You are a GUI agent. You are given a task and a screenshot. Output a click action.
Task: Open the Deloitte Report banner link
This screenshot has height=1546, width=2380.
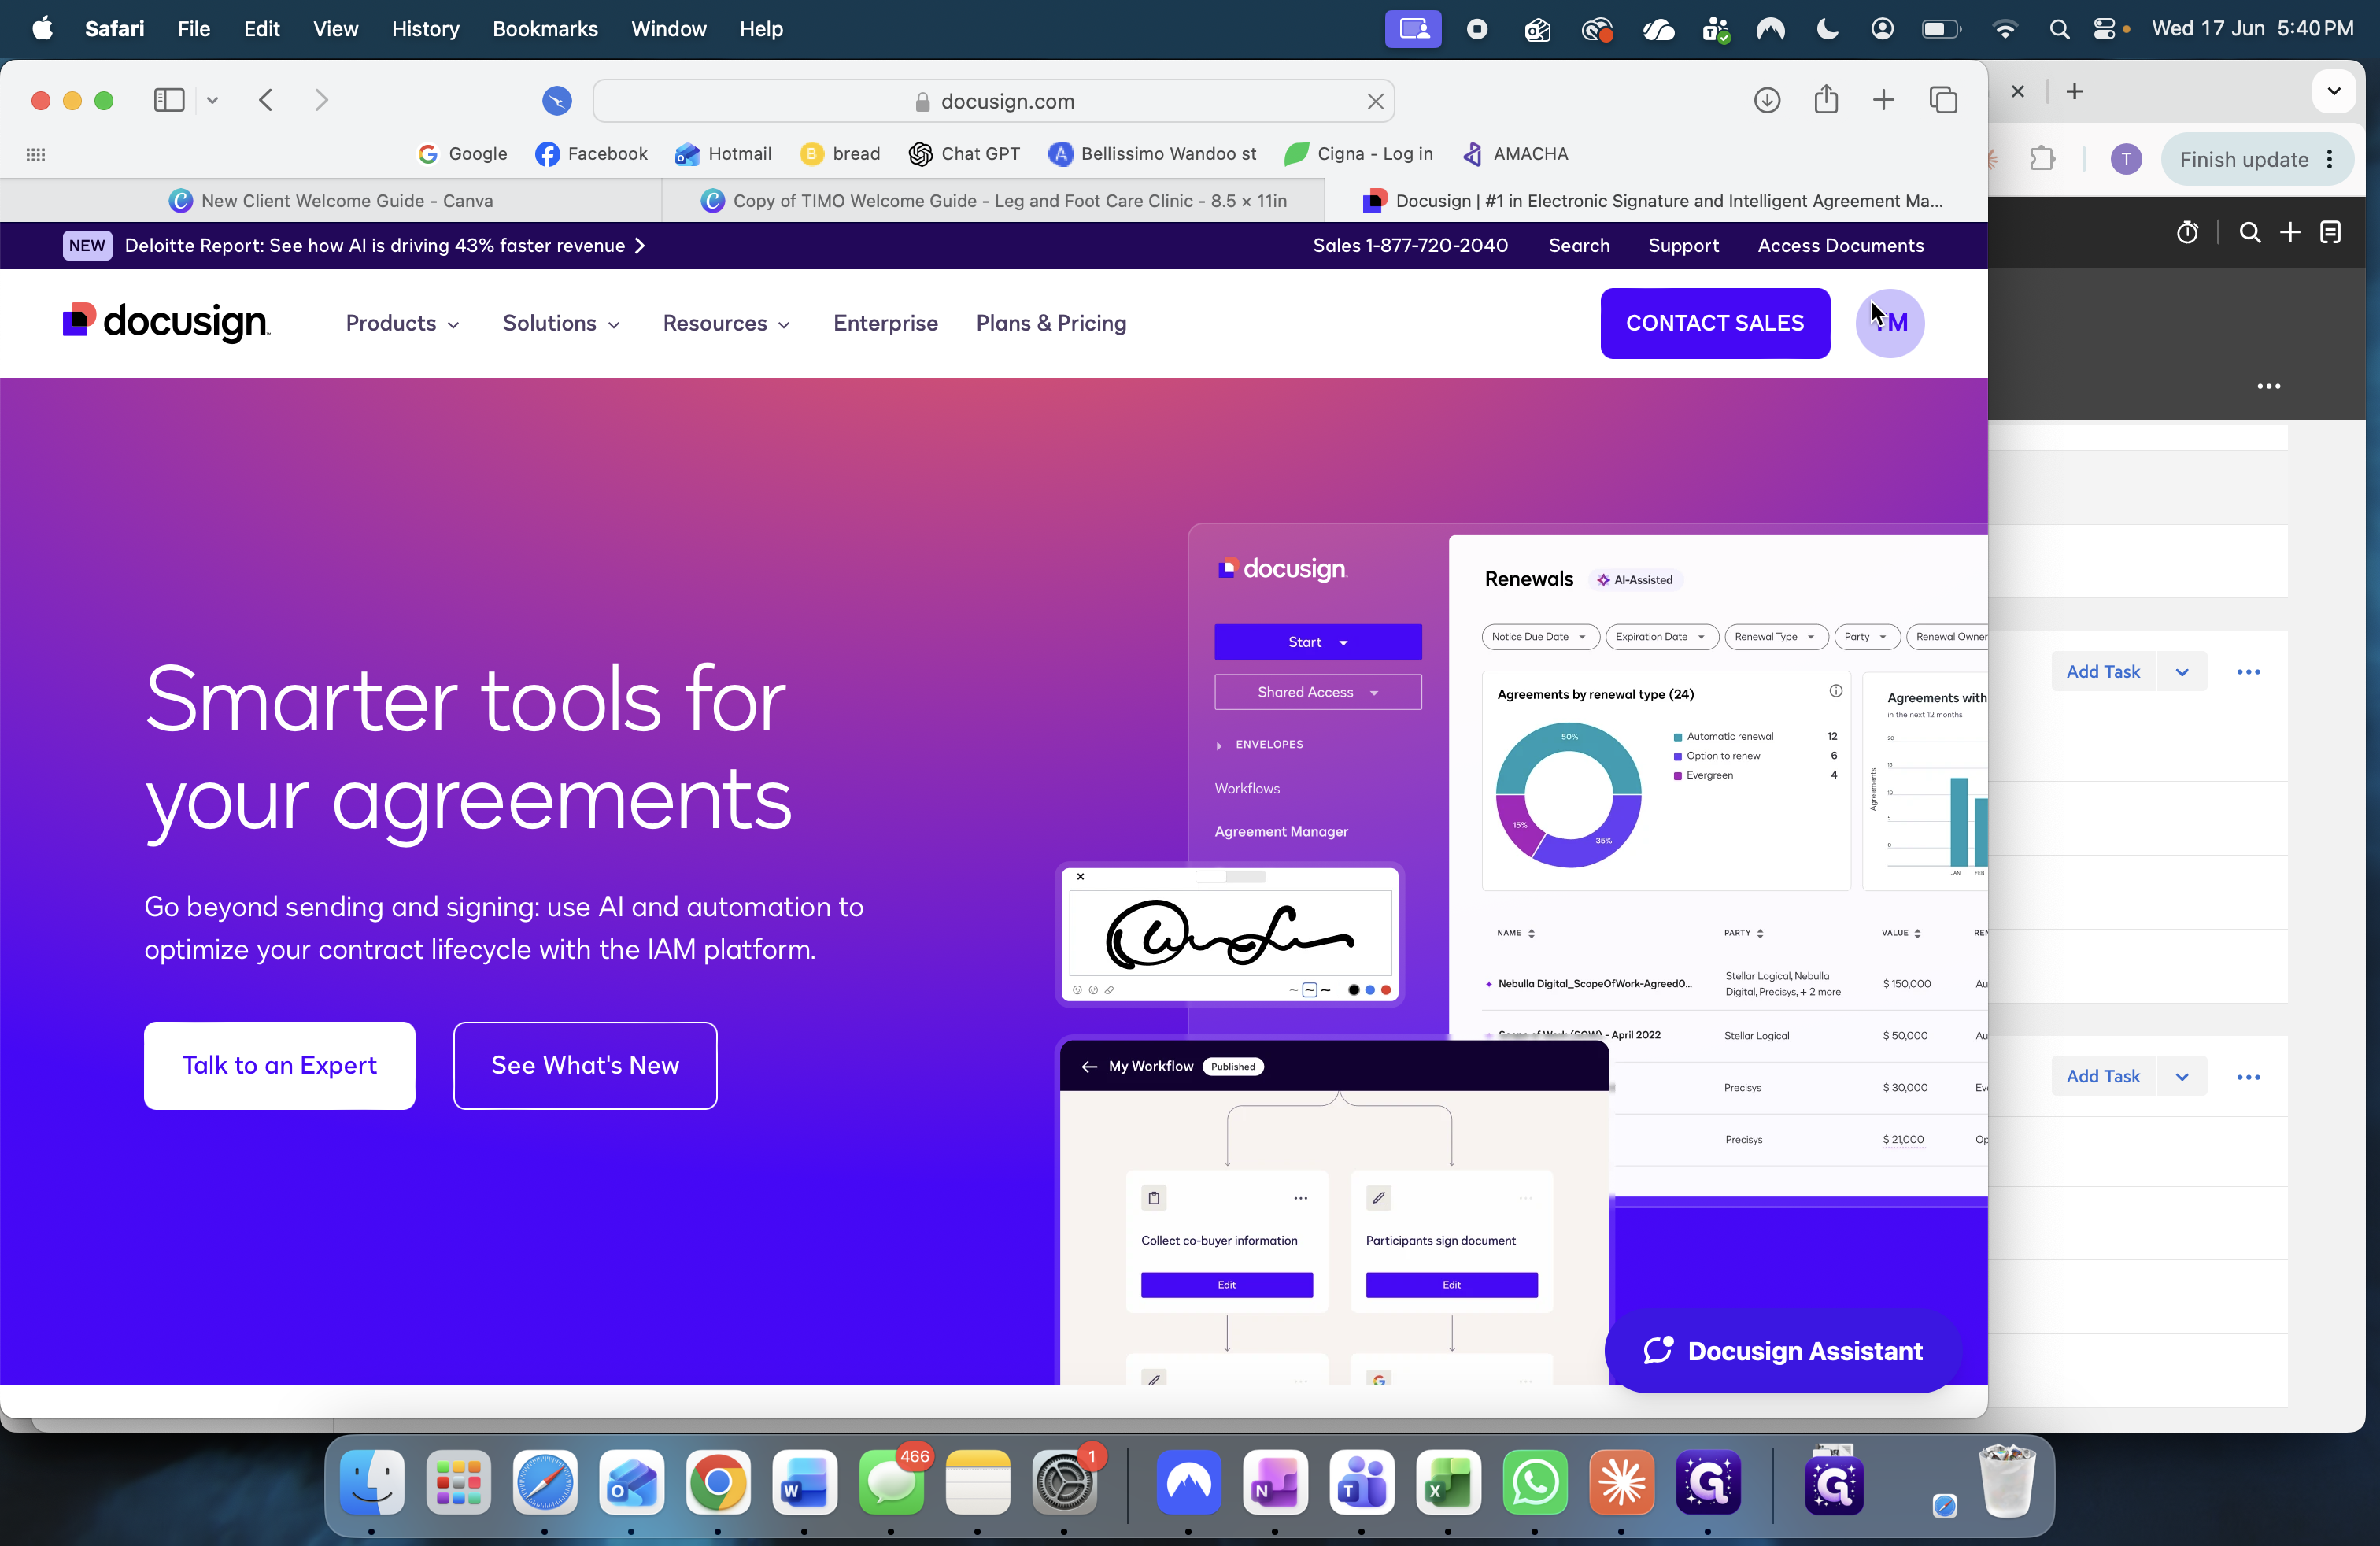pyautogui.click(x=385, y=246)
